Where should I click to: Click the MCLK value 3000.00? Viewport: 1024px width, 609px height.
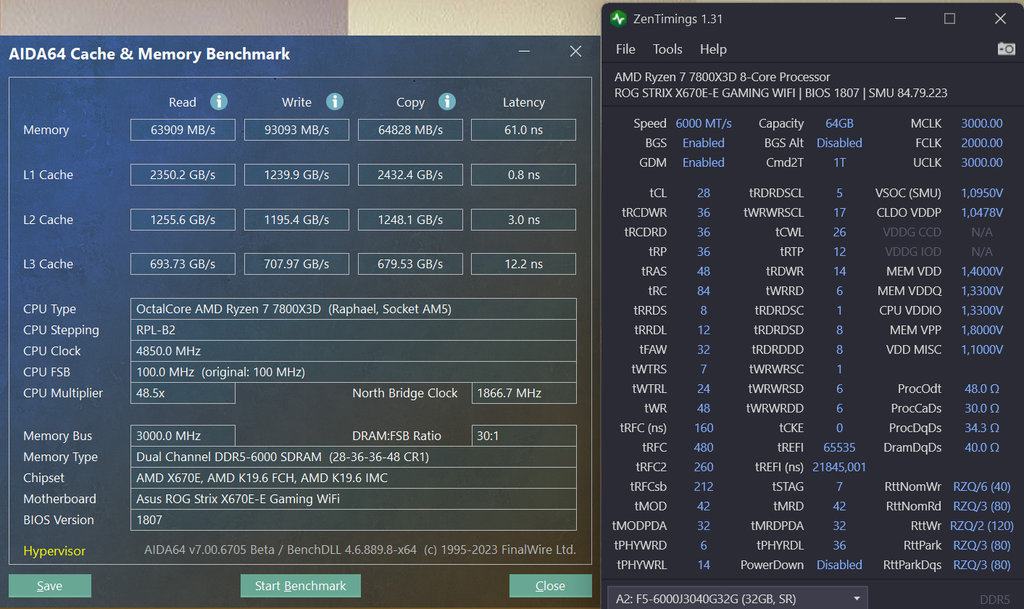[982, 123]
